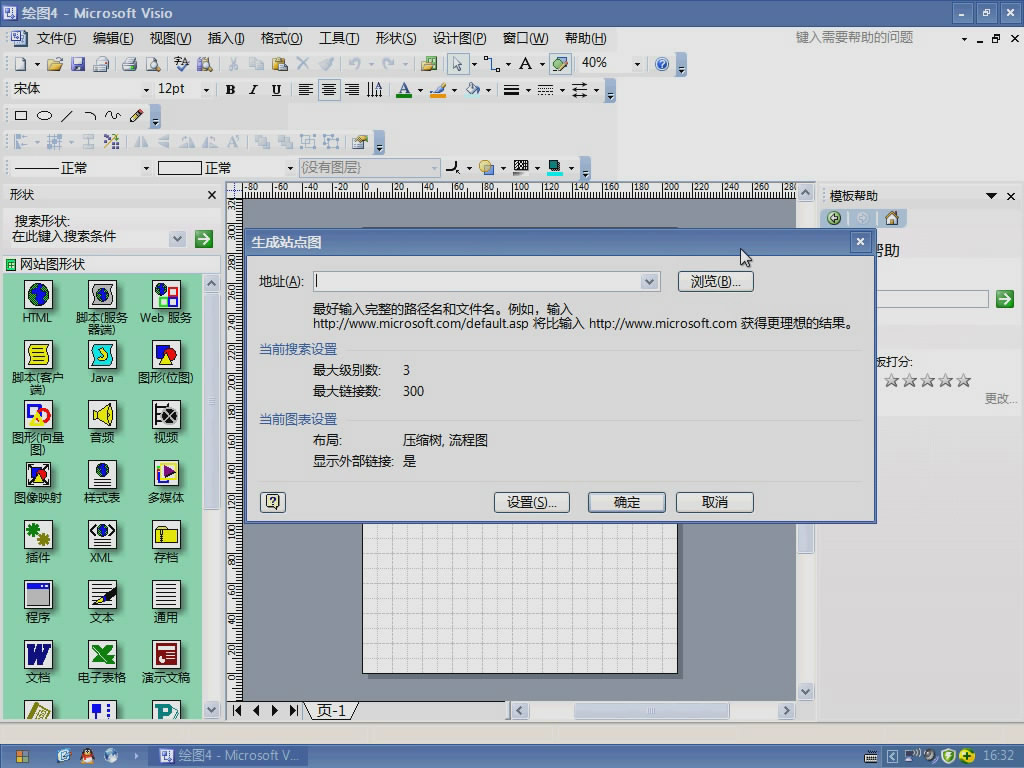
Task: Apply font color with the A swatch
Action: coord(404,90)
